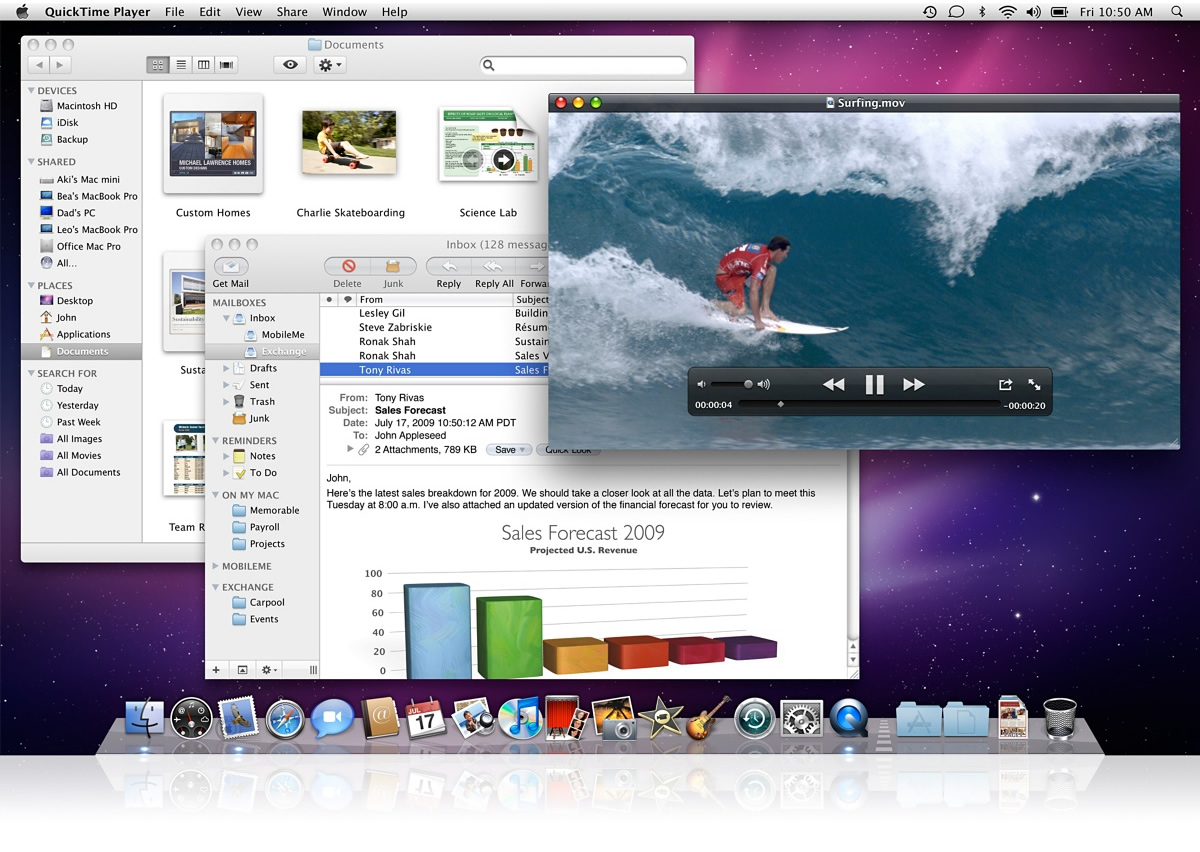Viewport: 1200px width, 852px height.
Task: Switch Finder to column view
Action: tap(204, 65)
